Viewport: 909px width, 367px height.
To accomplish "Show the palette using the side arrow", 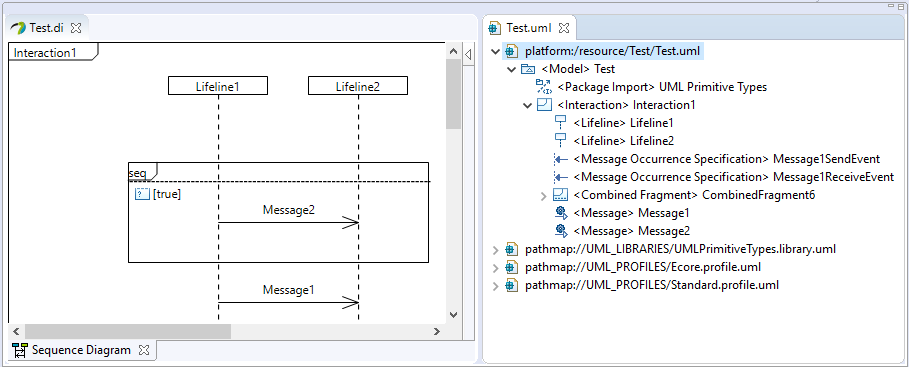I will point(468,54).
